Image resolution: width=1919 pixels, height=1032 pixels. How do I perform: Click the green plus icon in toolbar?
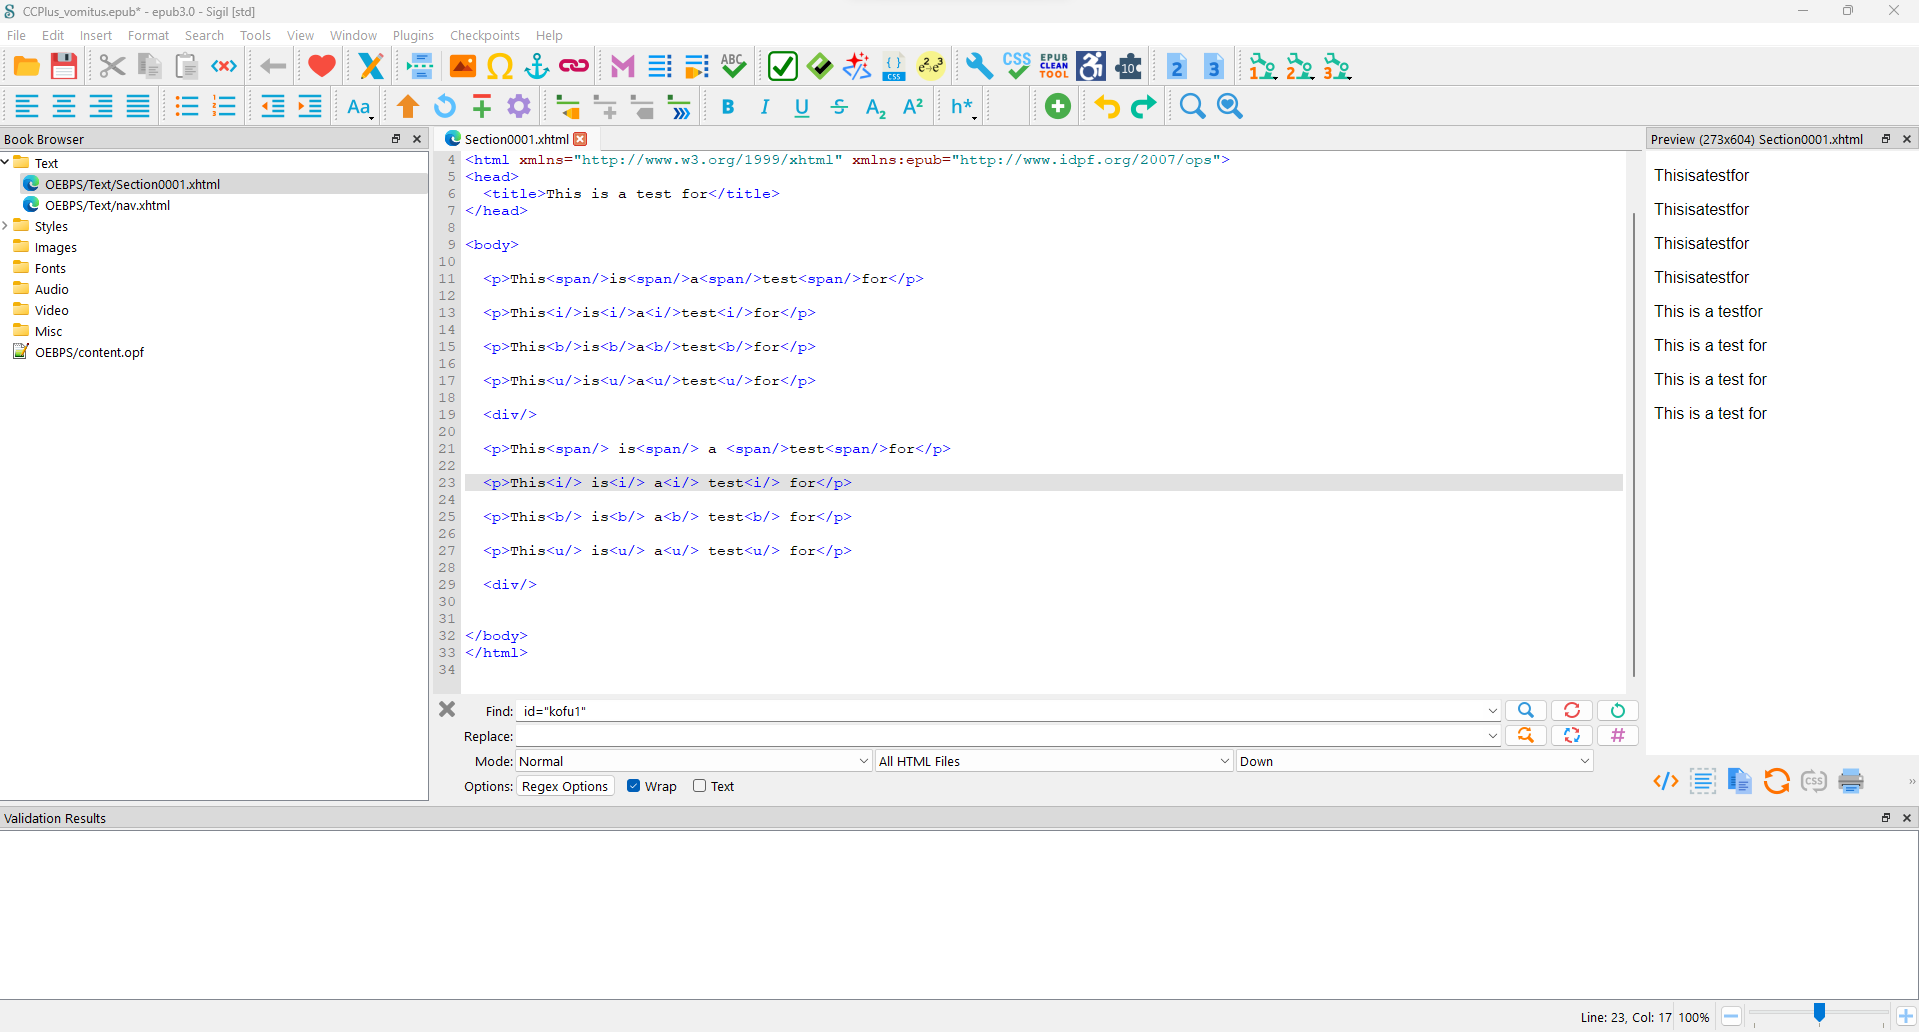tap(1057, 107)
